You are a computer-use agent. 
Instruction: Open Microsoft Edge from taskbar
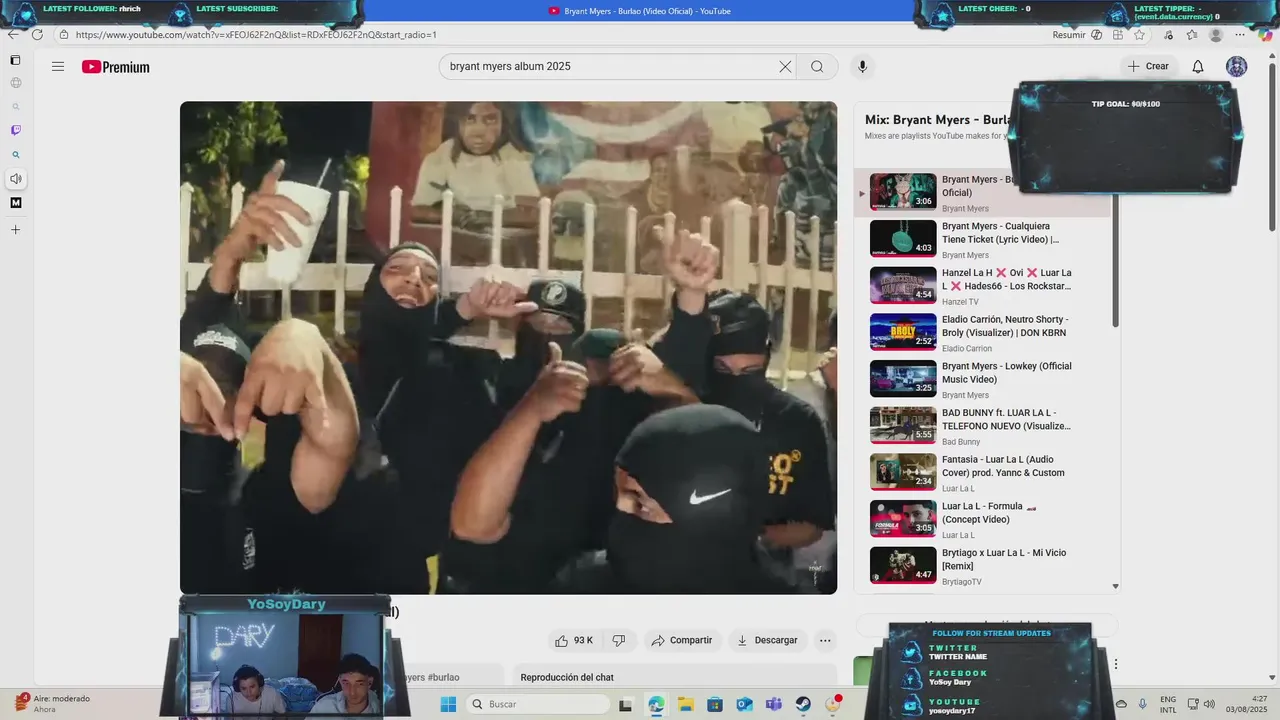coord(656,704)
